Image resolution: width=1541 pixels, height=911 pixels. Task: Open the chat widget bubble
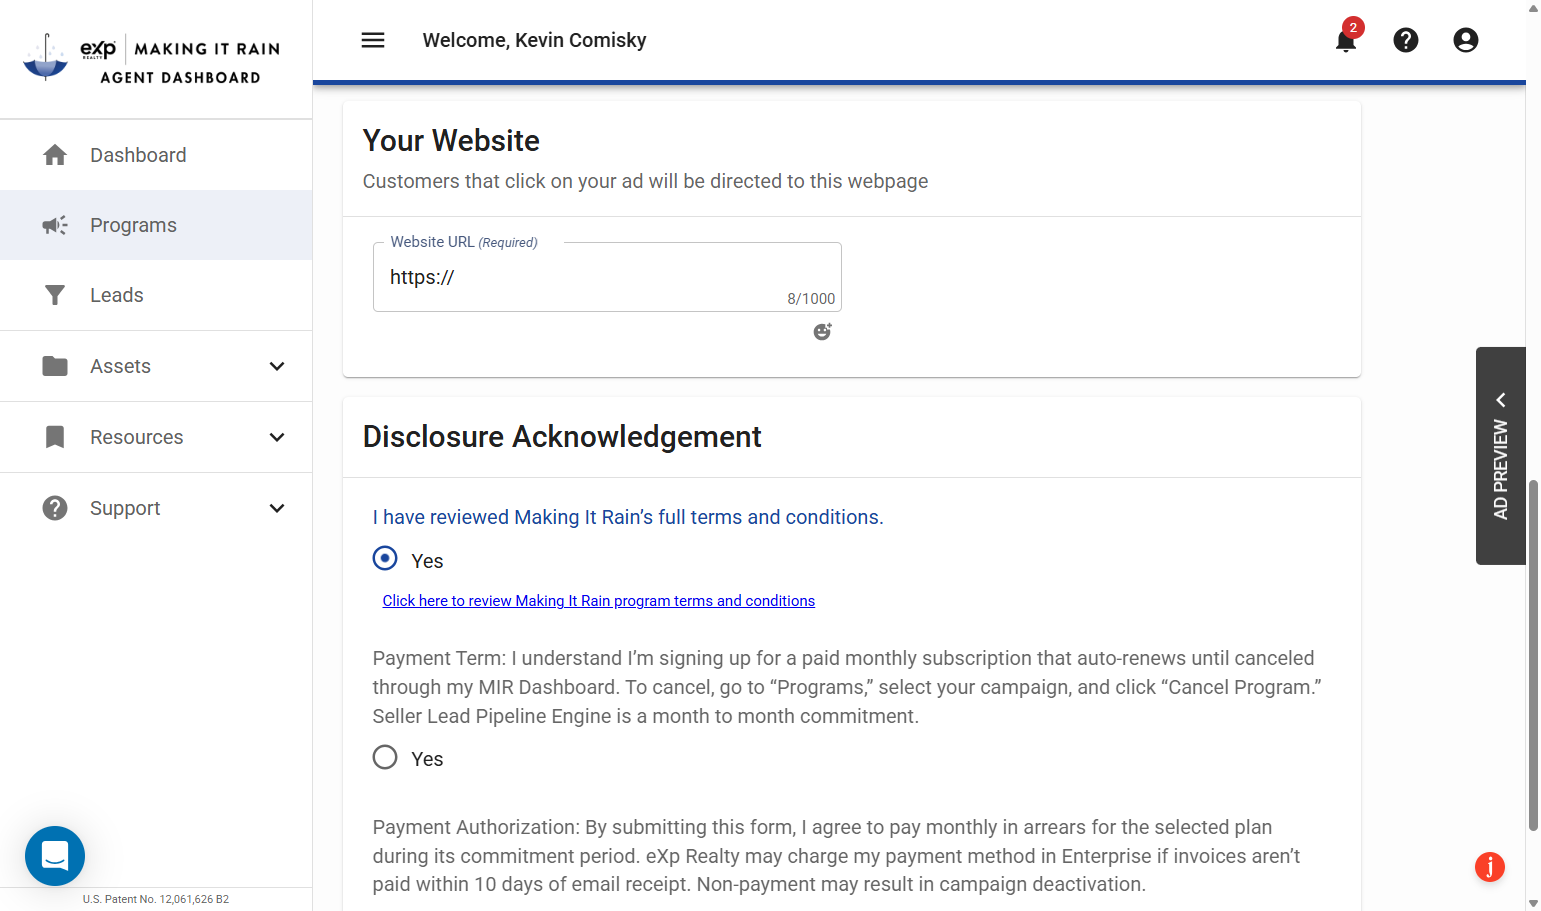(55, 856)
